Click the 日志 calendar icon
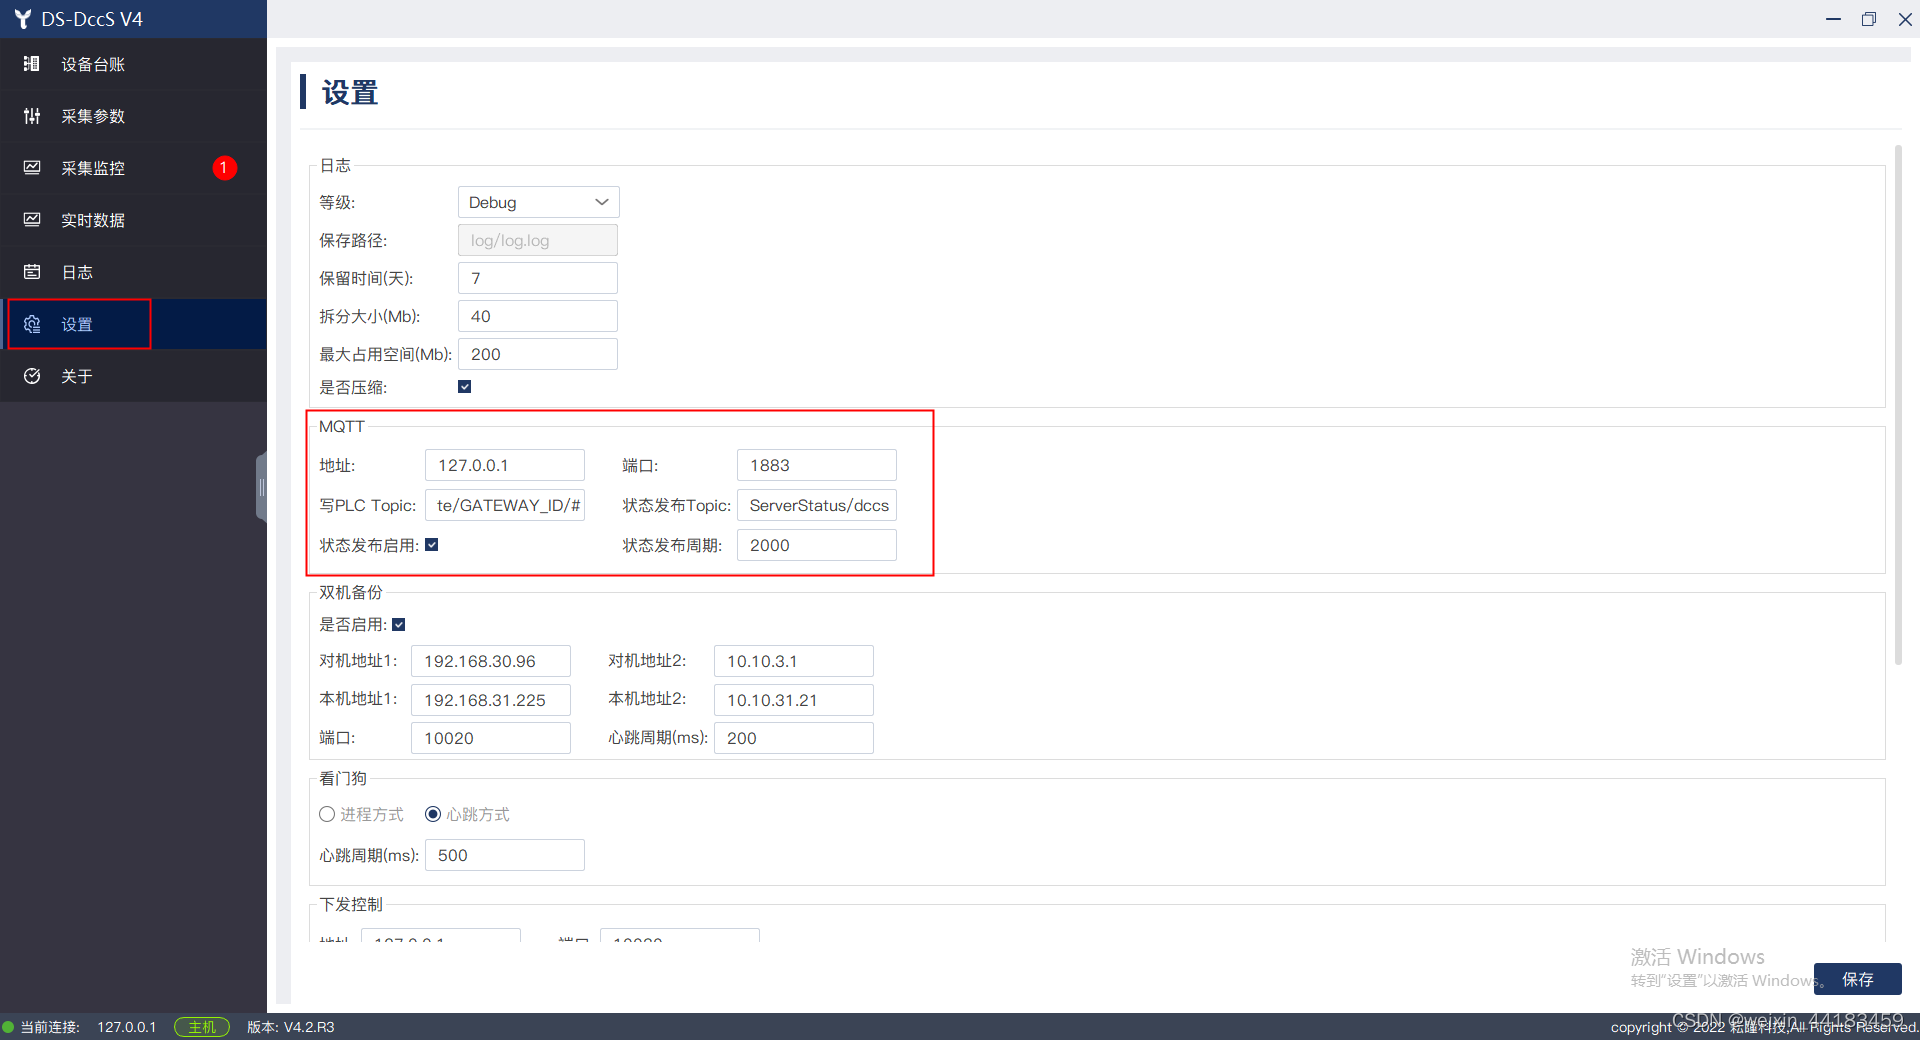The height and width of the screenshot is (1040, 1920). (x=32, y=272)
